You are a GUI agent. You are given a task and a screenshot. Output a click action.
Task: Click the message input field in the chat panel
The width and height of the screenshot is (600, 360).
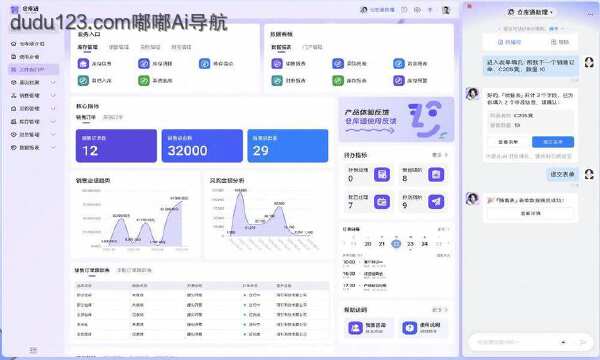(517, 342)
